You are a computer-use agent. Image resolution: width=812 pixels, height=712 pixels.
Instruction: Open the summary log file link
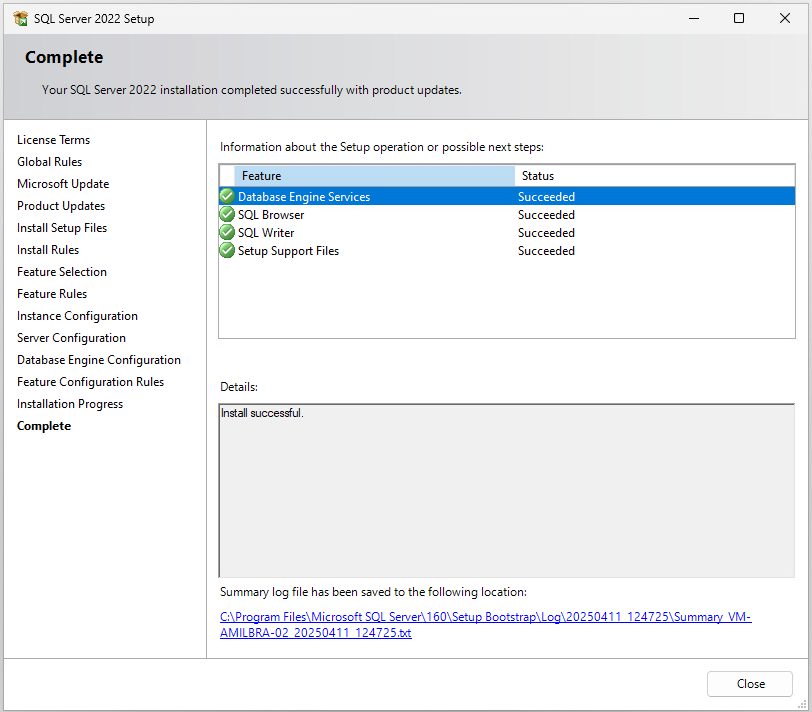[x=485, y=625]
